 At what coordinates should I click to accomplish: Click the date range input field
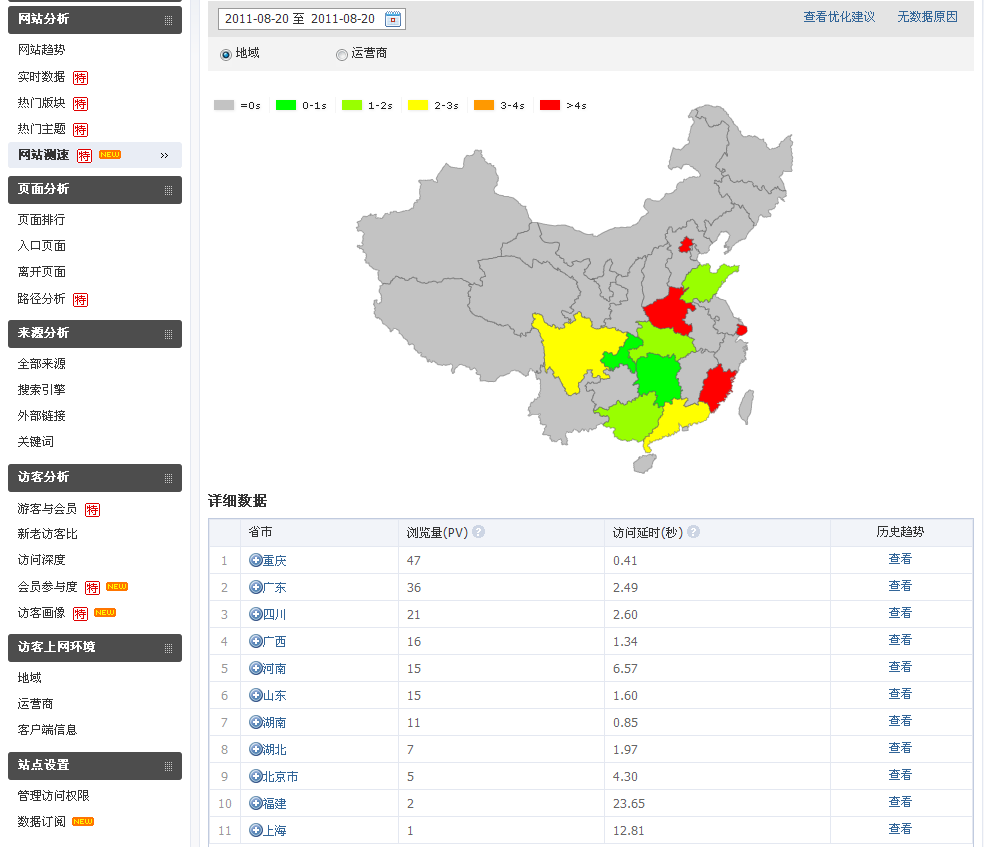pyautogui.click(x=311, y=19)
